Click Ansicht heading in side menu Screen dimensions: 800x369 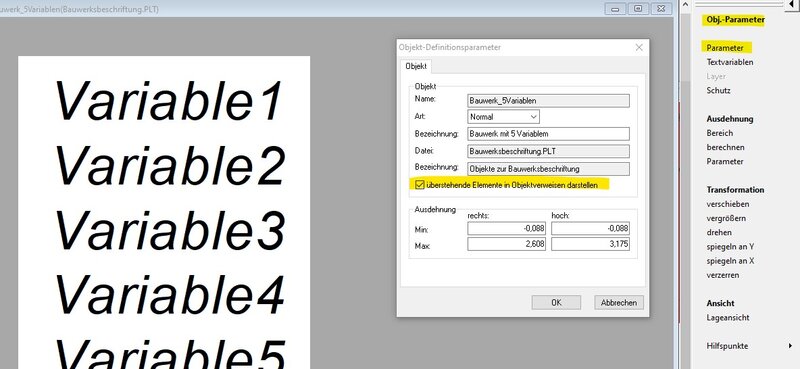[x=720, y=303]
